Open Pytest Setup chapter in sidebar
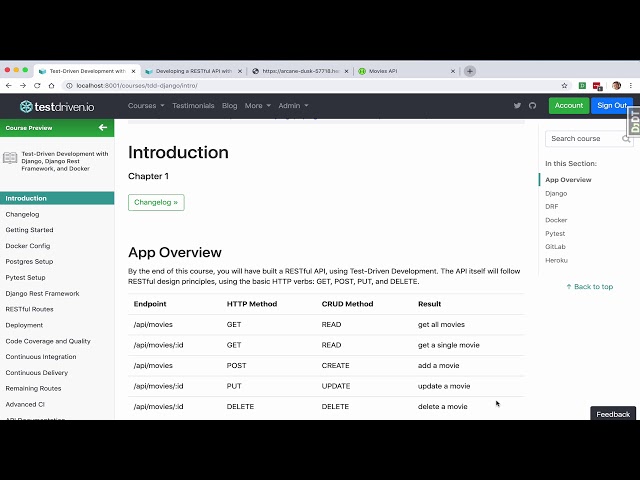This screenshot has height=480, width=640. [x=25, y=278]
